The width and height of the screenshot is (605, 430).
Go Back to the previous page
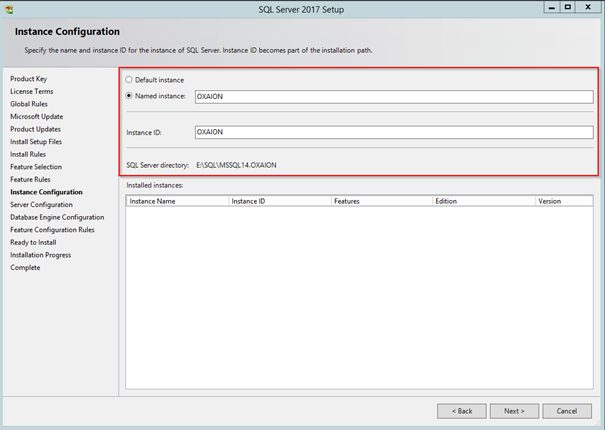tap(462, 411)
